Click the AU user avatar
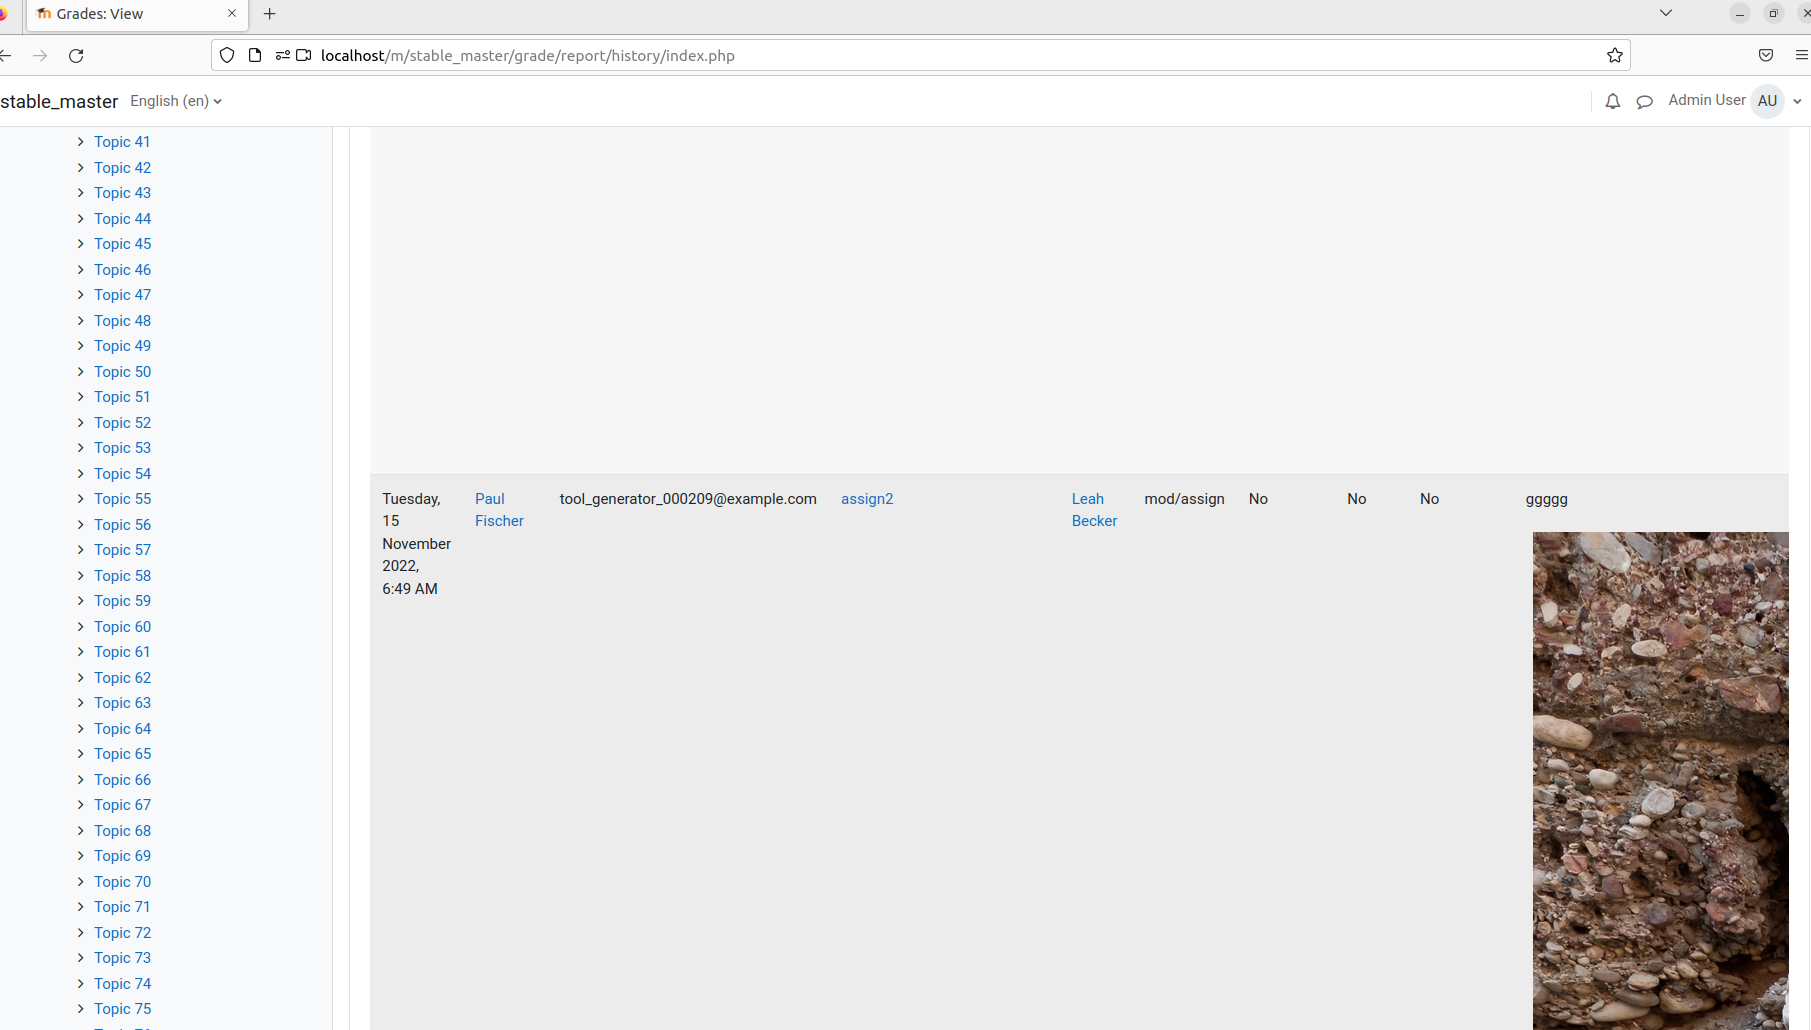The height and width of the screenshot is (1030, 1811). 1767,101
